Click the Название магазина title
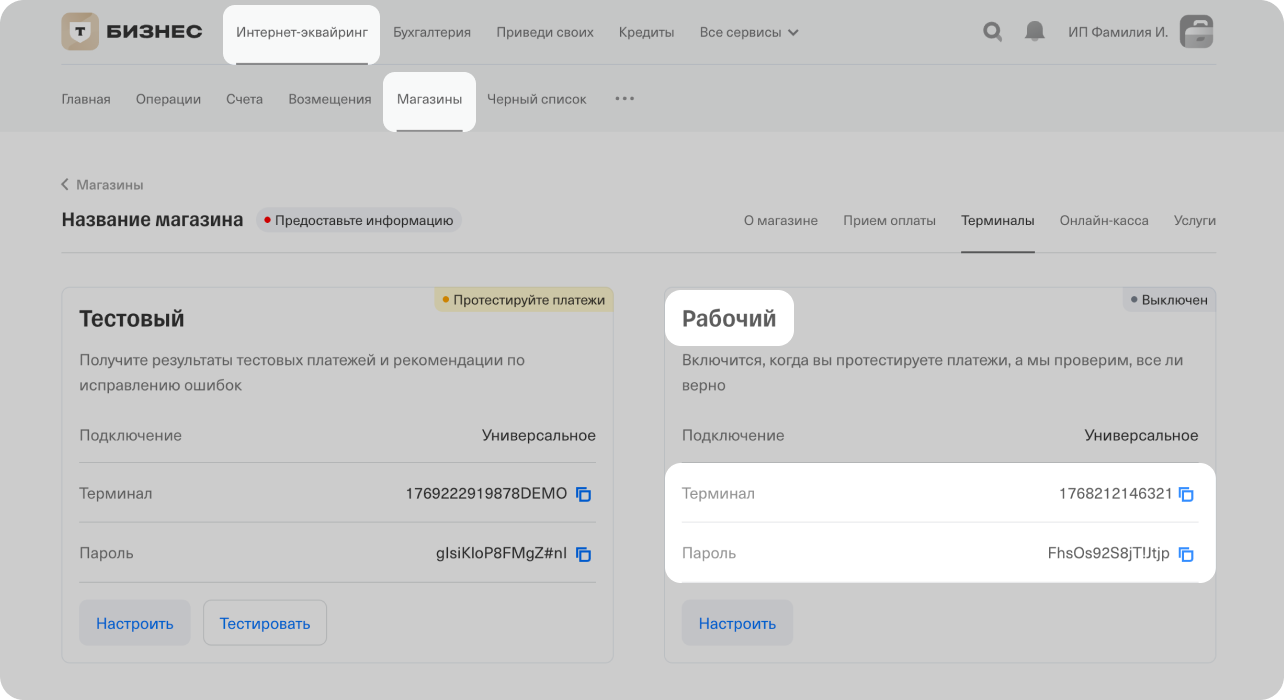The width and height of the screenshot is (1284, 700). (152, 220)
